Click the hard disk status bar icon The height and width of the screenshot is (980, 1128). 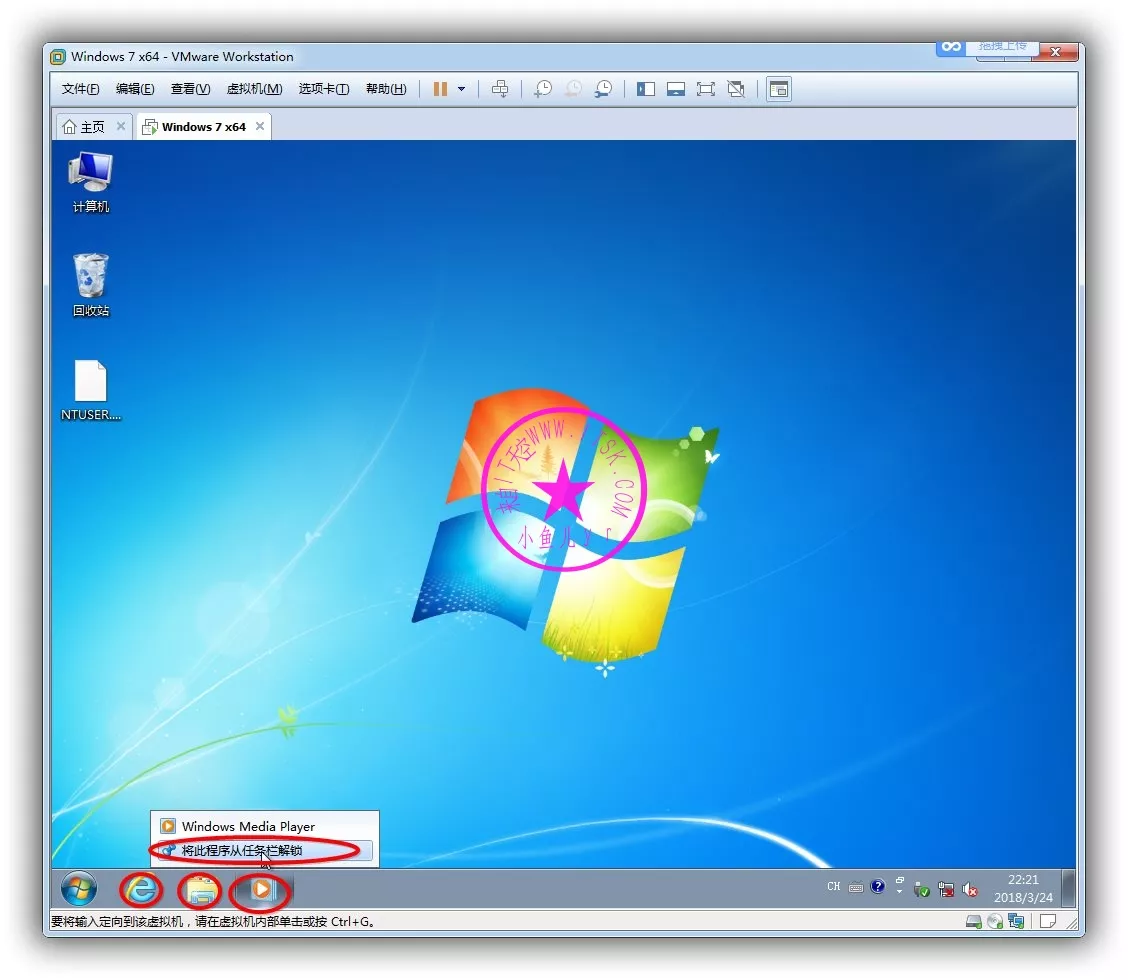[973, 921]
